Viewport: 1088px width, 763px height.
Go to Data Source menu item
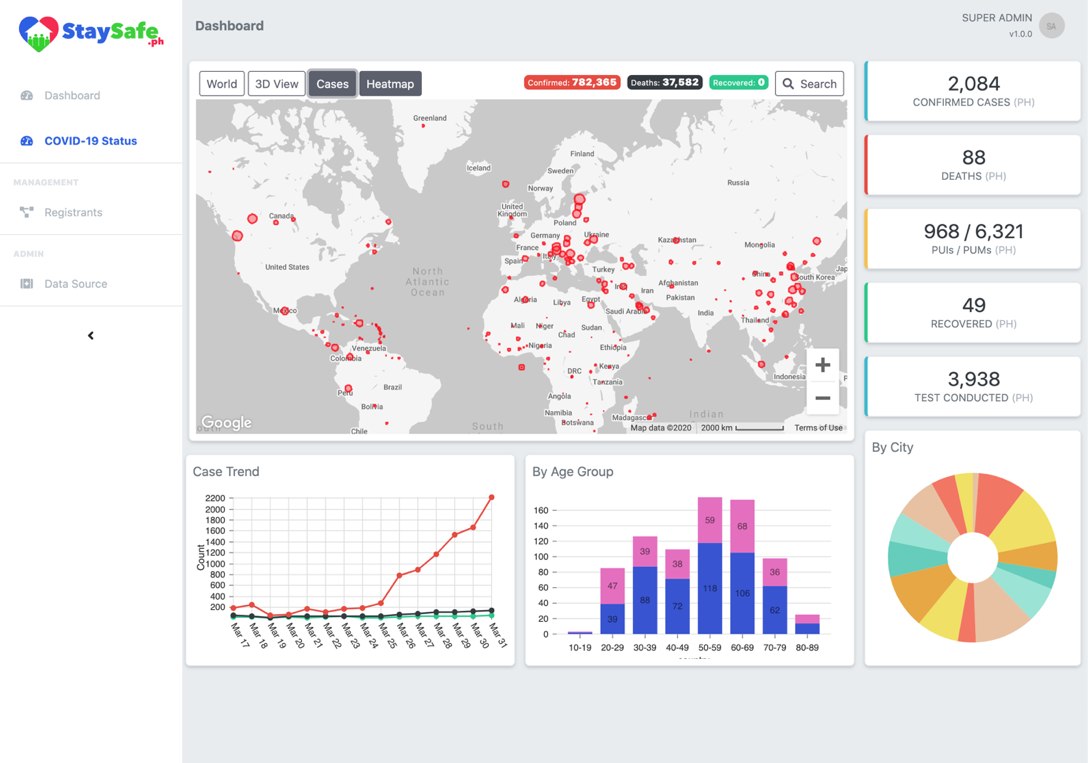coord(76,284)
